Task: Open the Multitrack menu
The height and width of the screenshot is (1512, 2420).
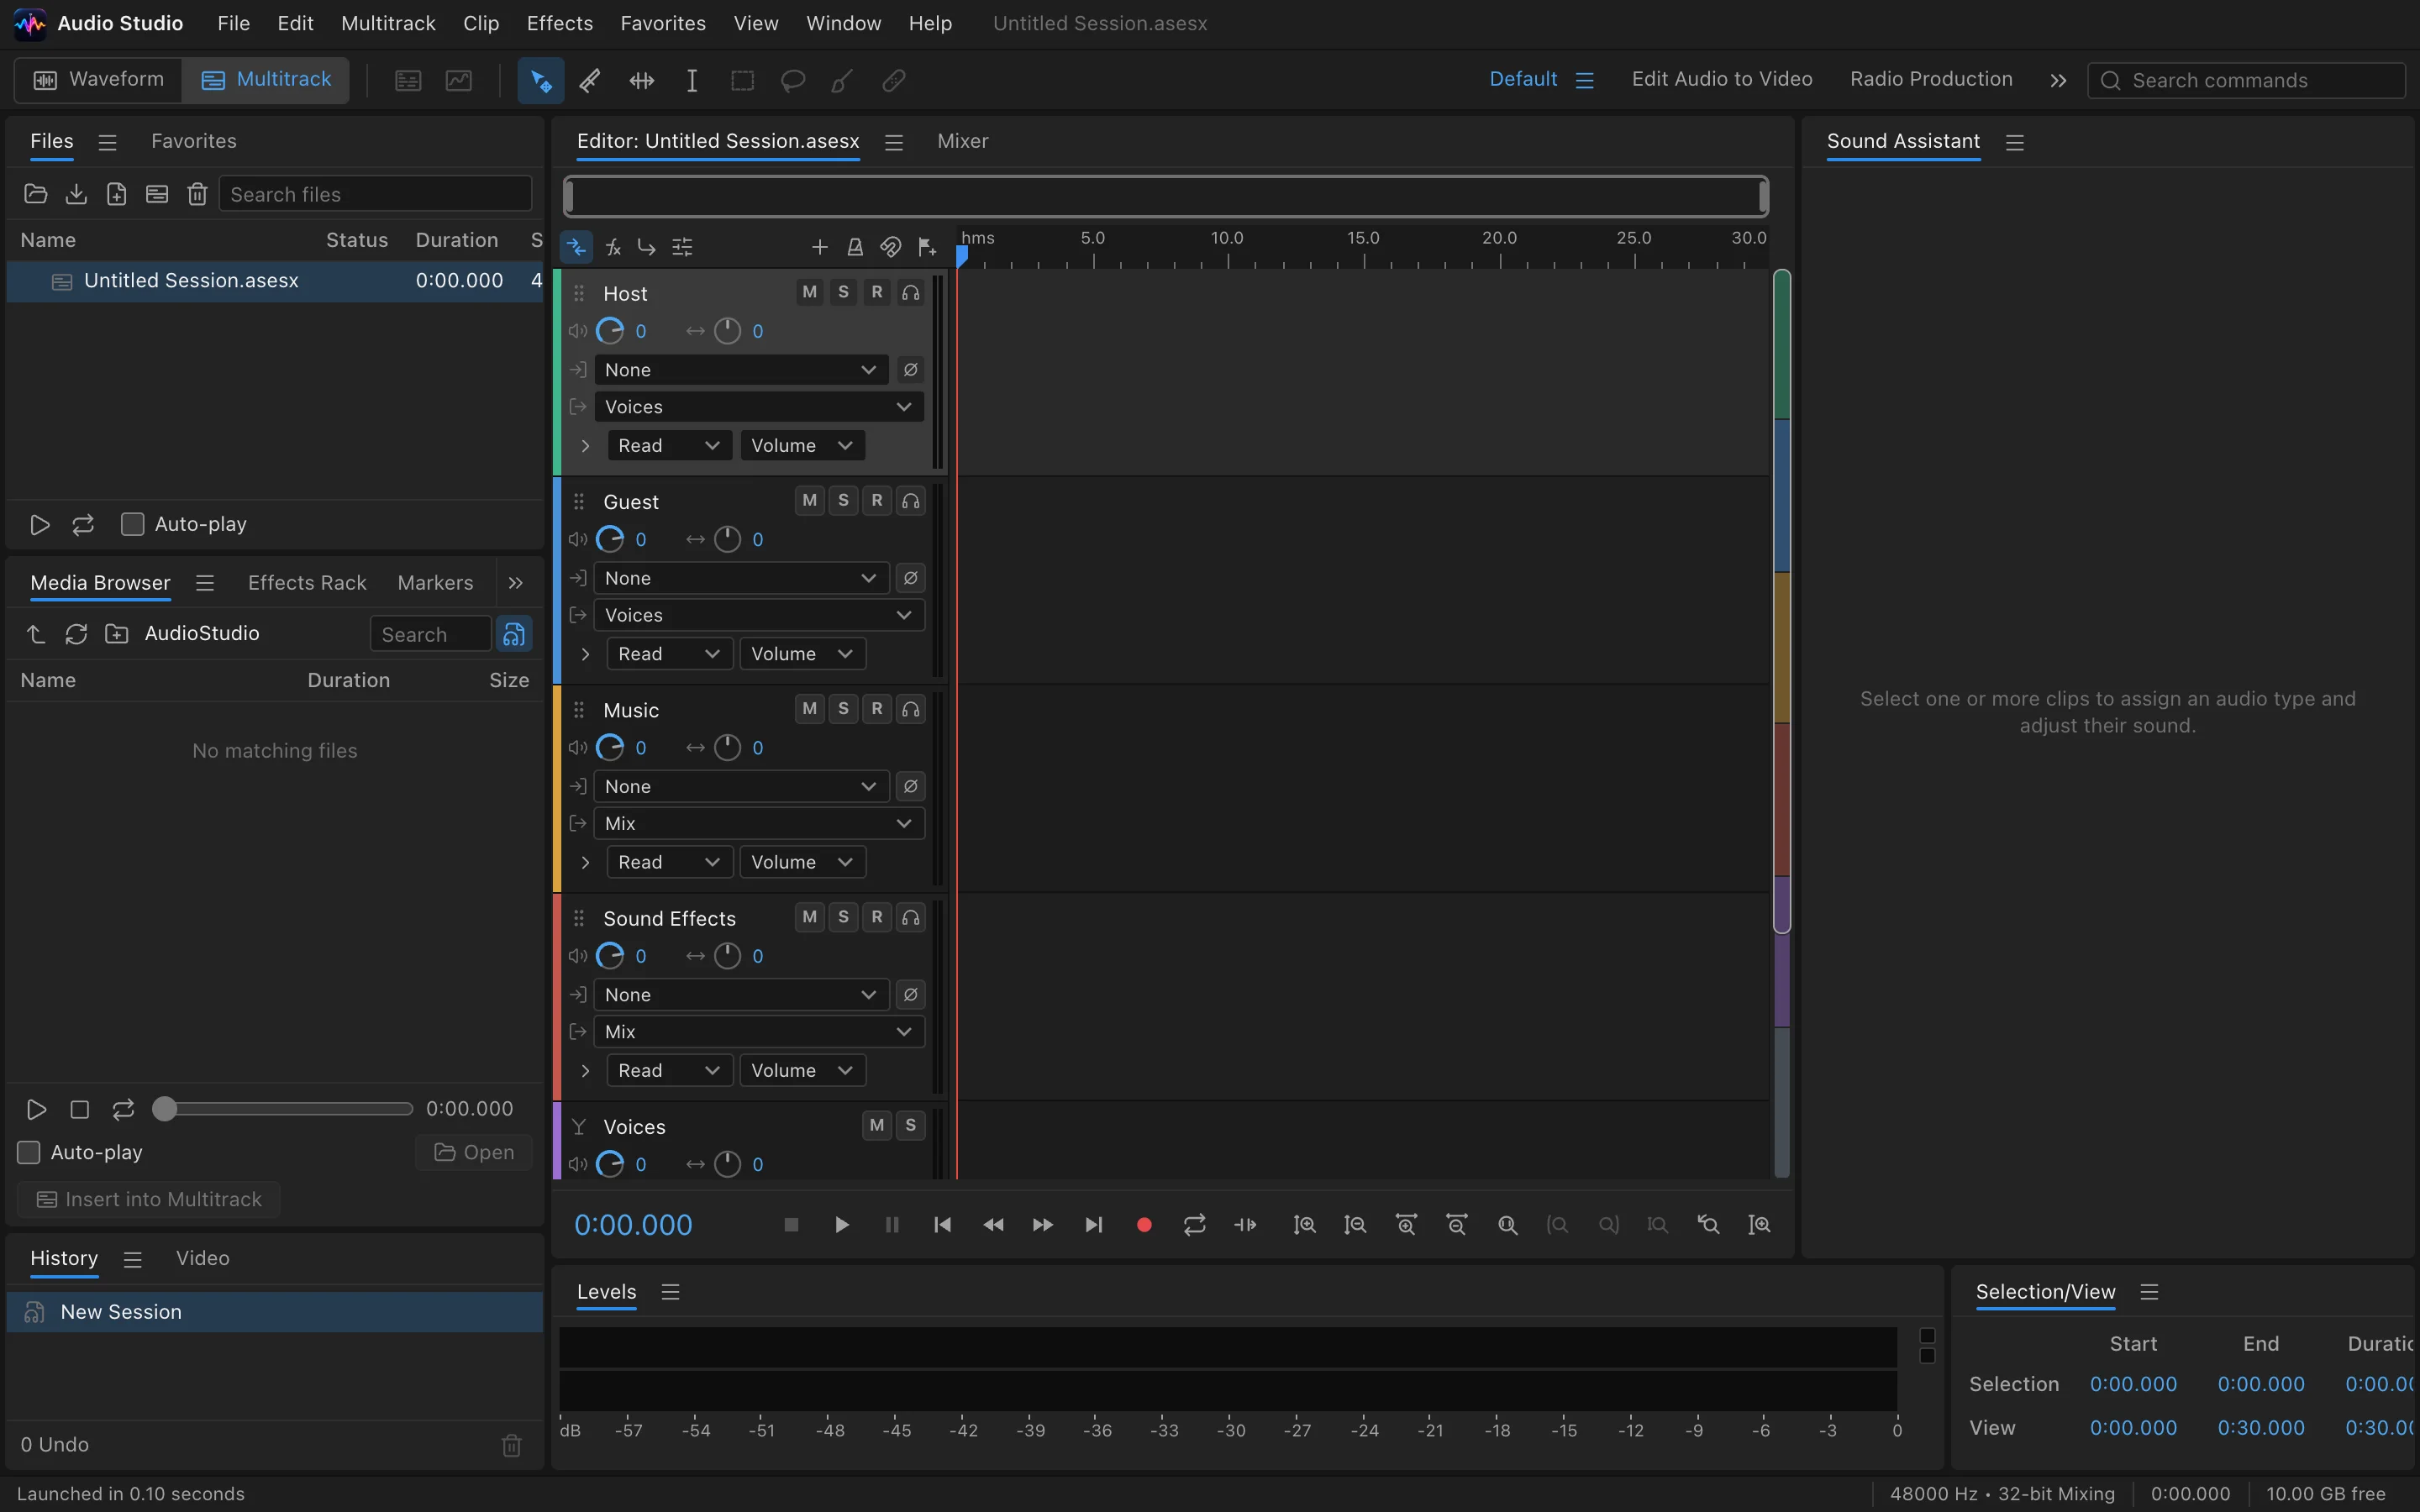Action: [388, 23]
